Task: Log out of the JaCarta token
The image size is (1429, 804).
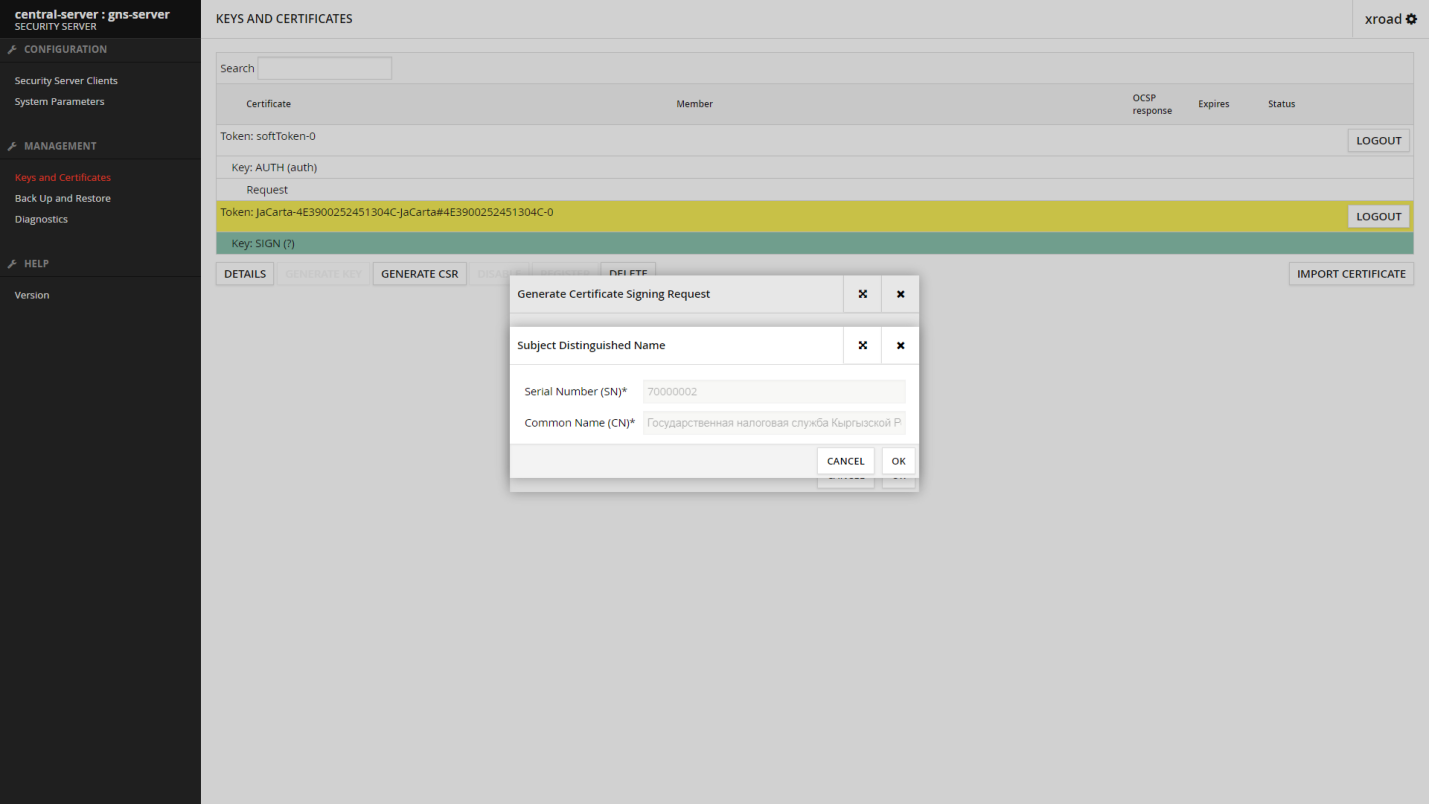Action: click(1378, 217)
